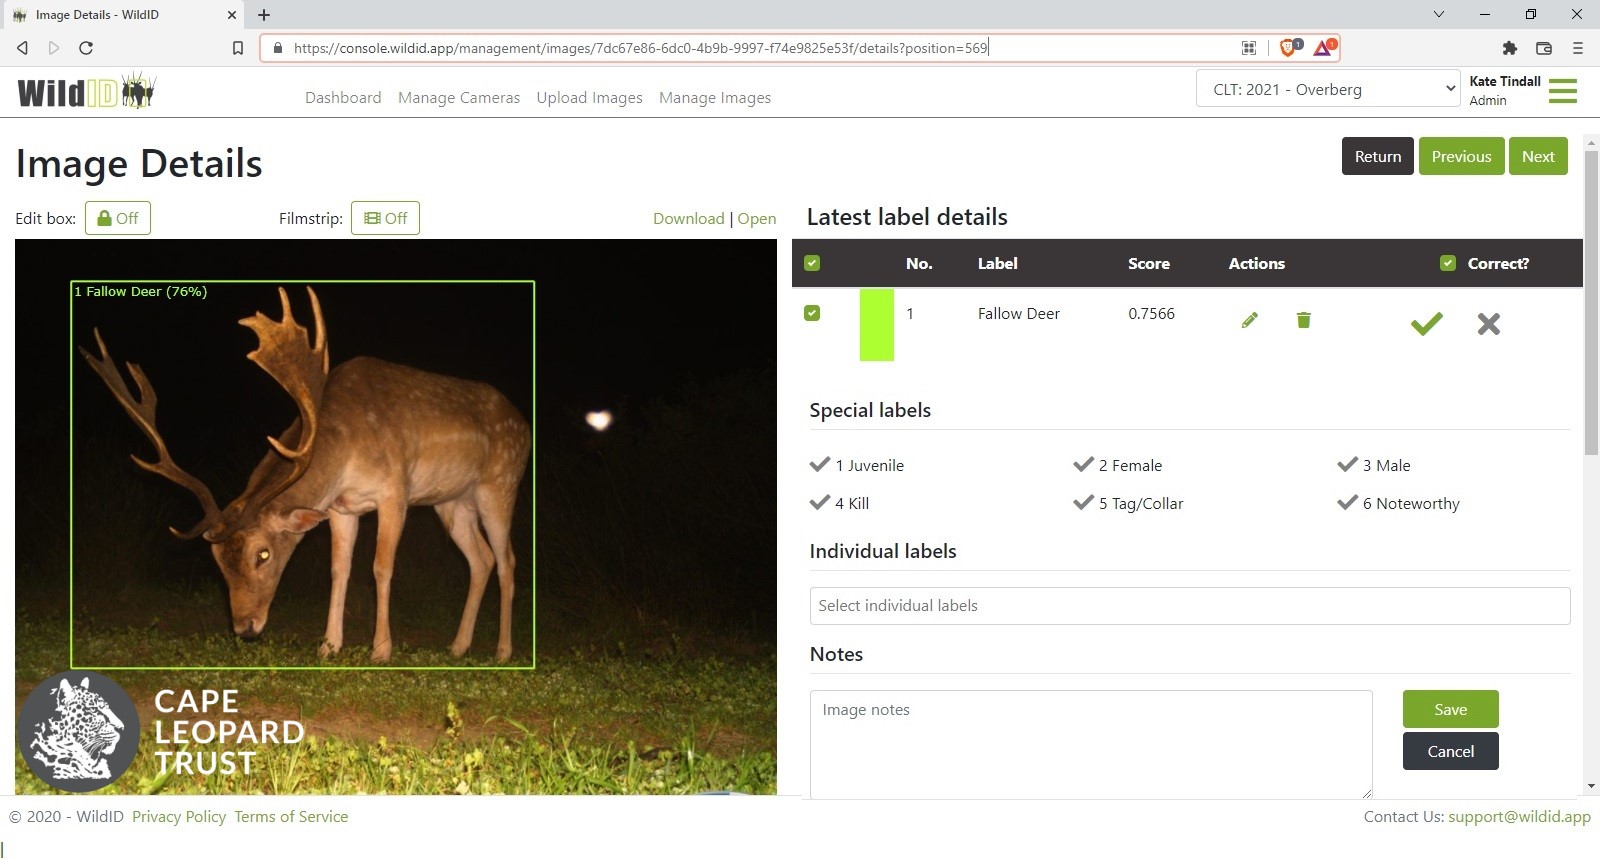Bookmark this page with bookmark icon
This screenshot has height=860, width=1600.
238,47
